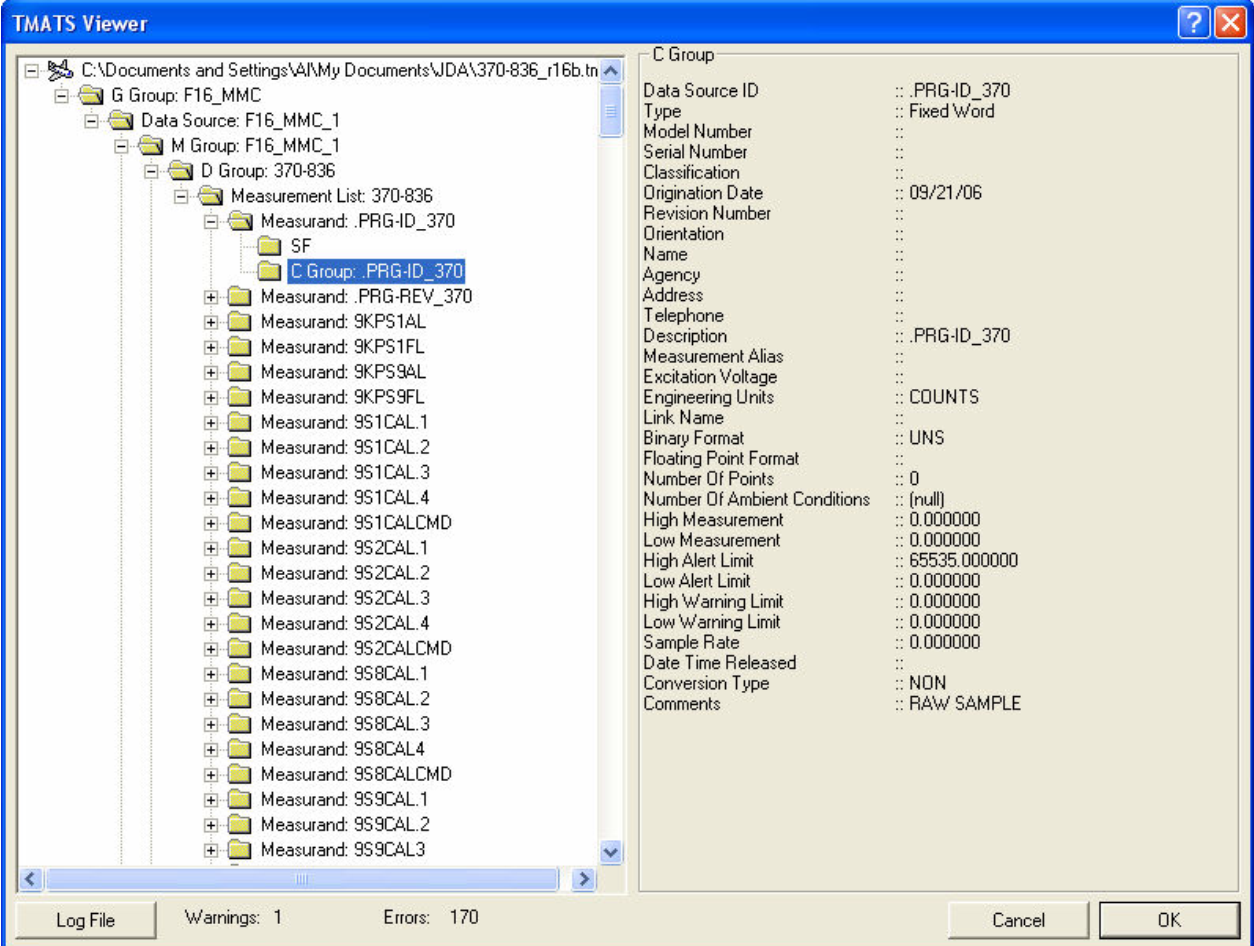The image size is (1254, 946).
Task: Click the folder icon of Measurand: 9S1CAL.3
Action: pos(240,472)
